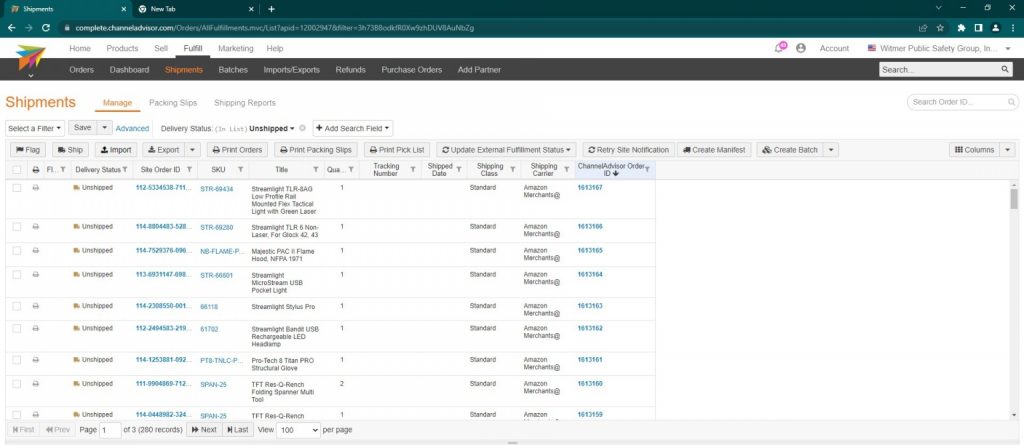Click the Shipping Carrier filter funnel
The height and width of the screenshot is (445, 1024).
click(x=566, y=170)
